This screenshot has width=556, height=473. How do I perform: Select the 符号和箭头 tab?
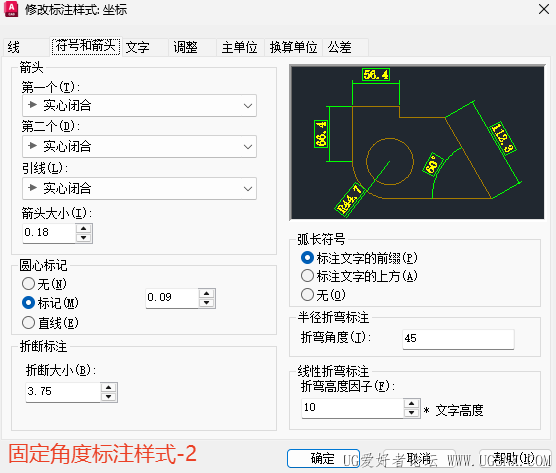click(86, 46)
